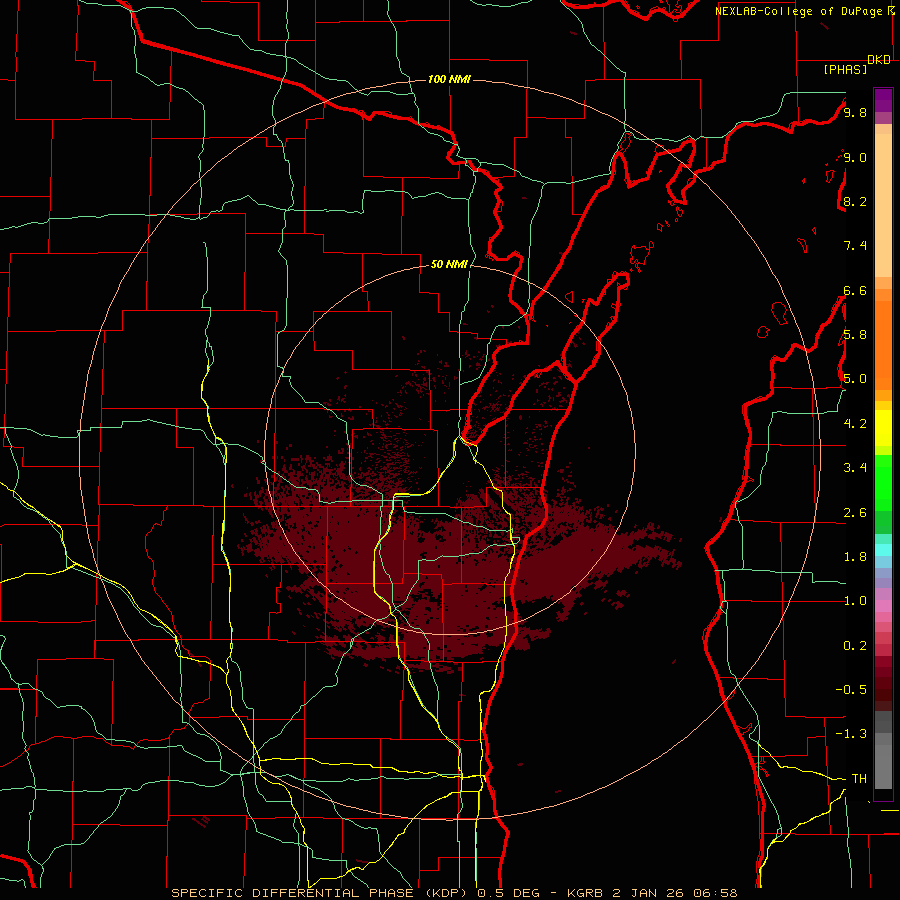Click the pink segment of the color bar
This screenshot has width=900, height=900.
coord(883,606)
